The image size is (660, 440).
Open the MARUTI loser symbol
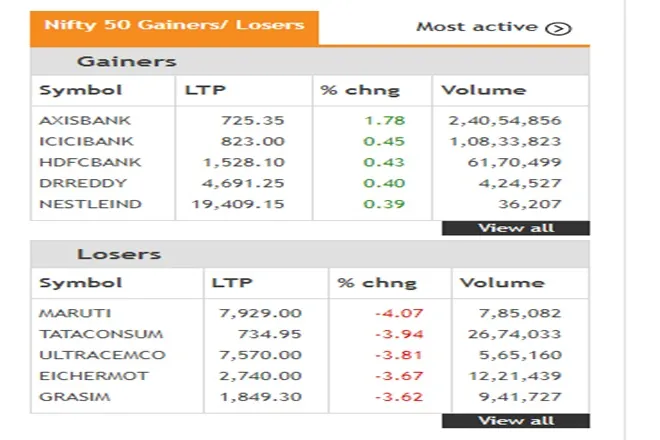click(75, 313)
